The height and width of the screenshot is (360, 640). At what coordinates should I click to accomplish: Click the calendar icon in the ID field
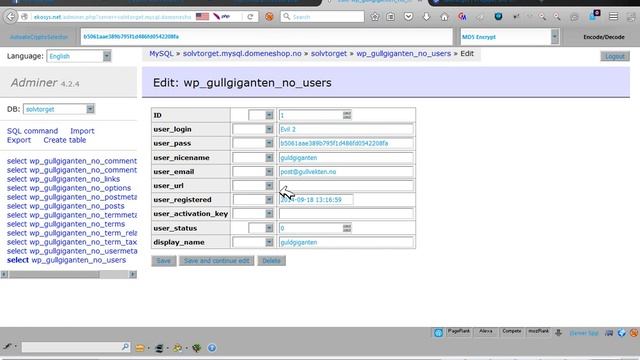tap(347, 115)
